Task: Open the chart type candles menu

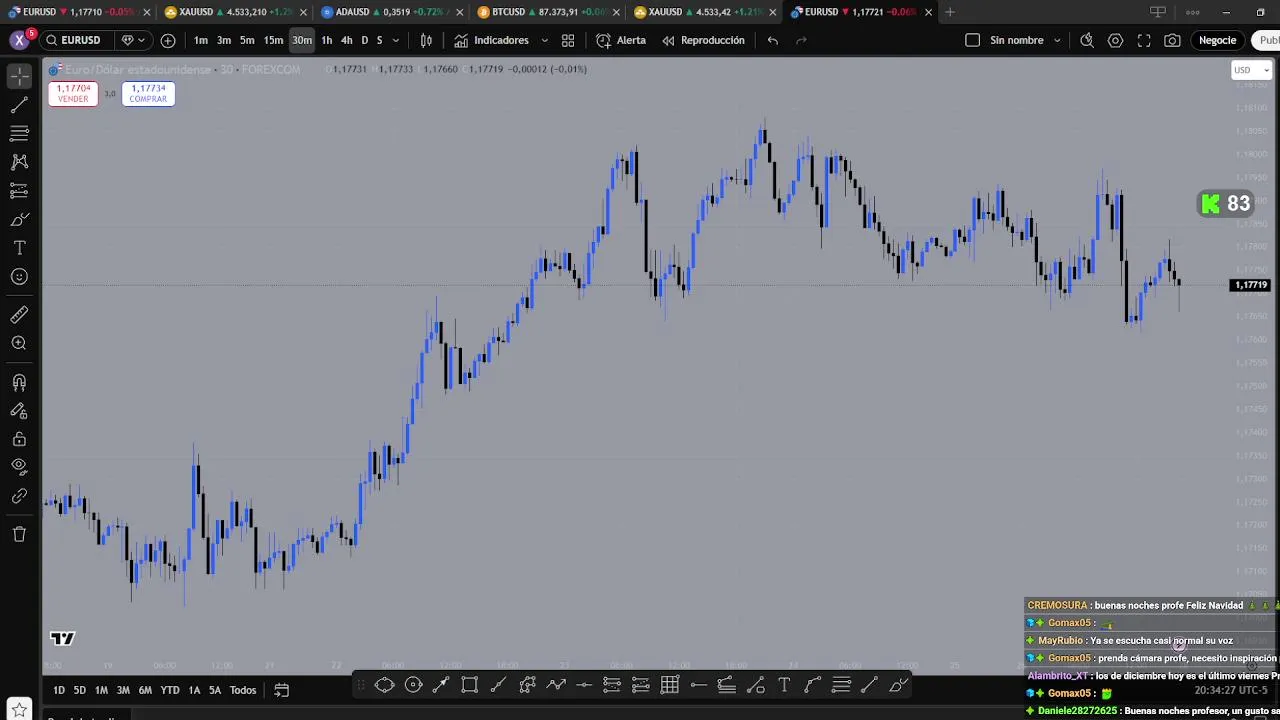Action: 426,40
